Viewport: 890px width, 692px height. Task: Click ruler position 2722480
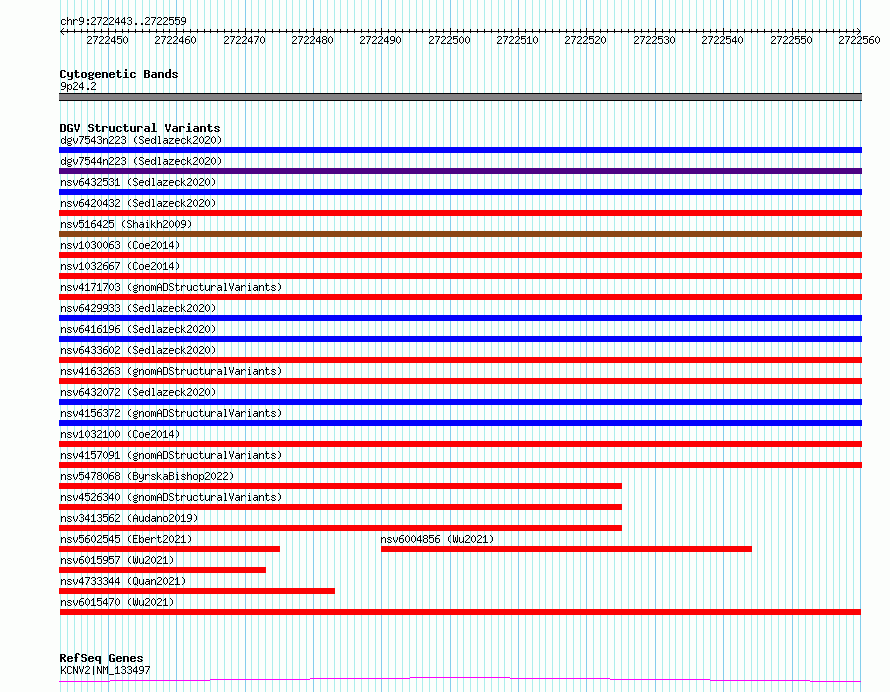pos(312,40)
